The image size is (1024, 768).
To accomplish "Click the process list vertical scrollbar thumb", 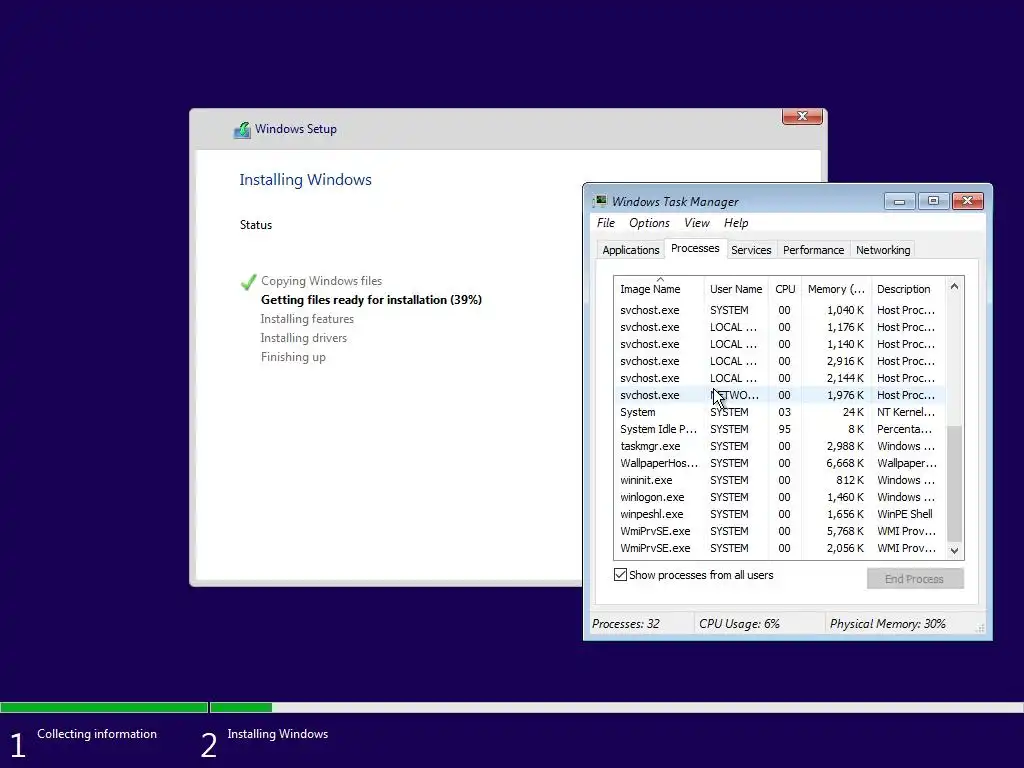I will (x=954, y=483).
